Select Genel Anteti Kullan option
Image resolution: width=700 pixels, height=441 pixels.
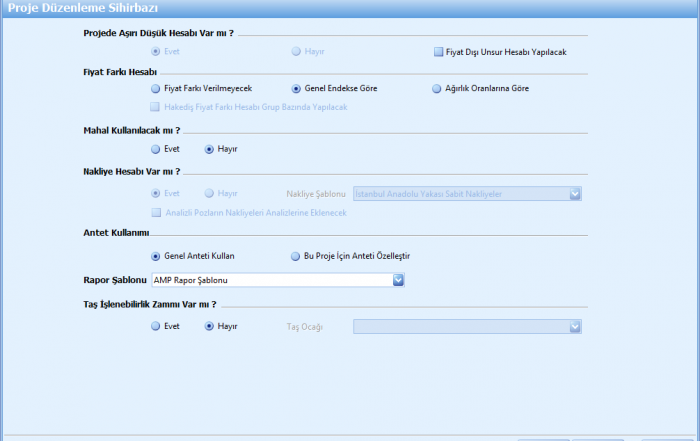tap(155, 255)
